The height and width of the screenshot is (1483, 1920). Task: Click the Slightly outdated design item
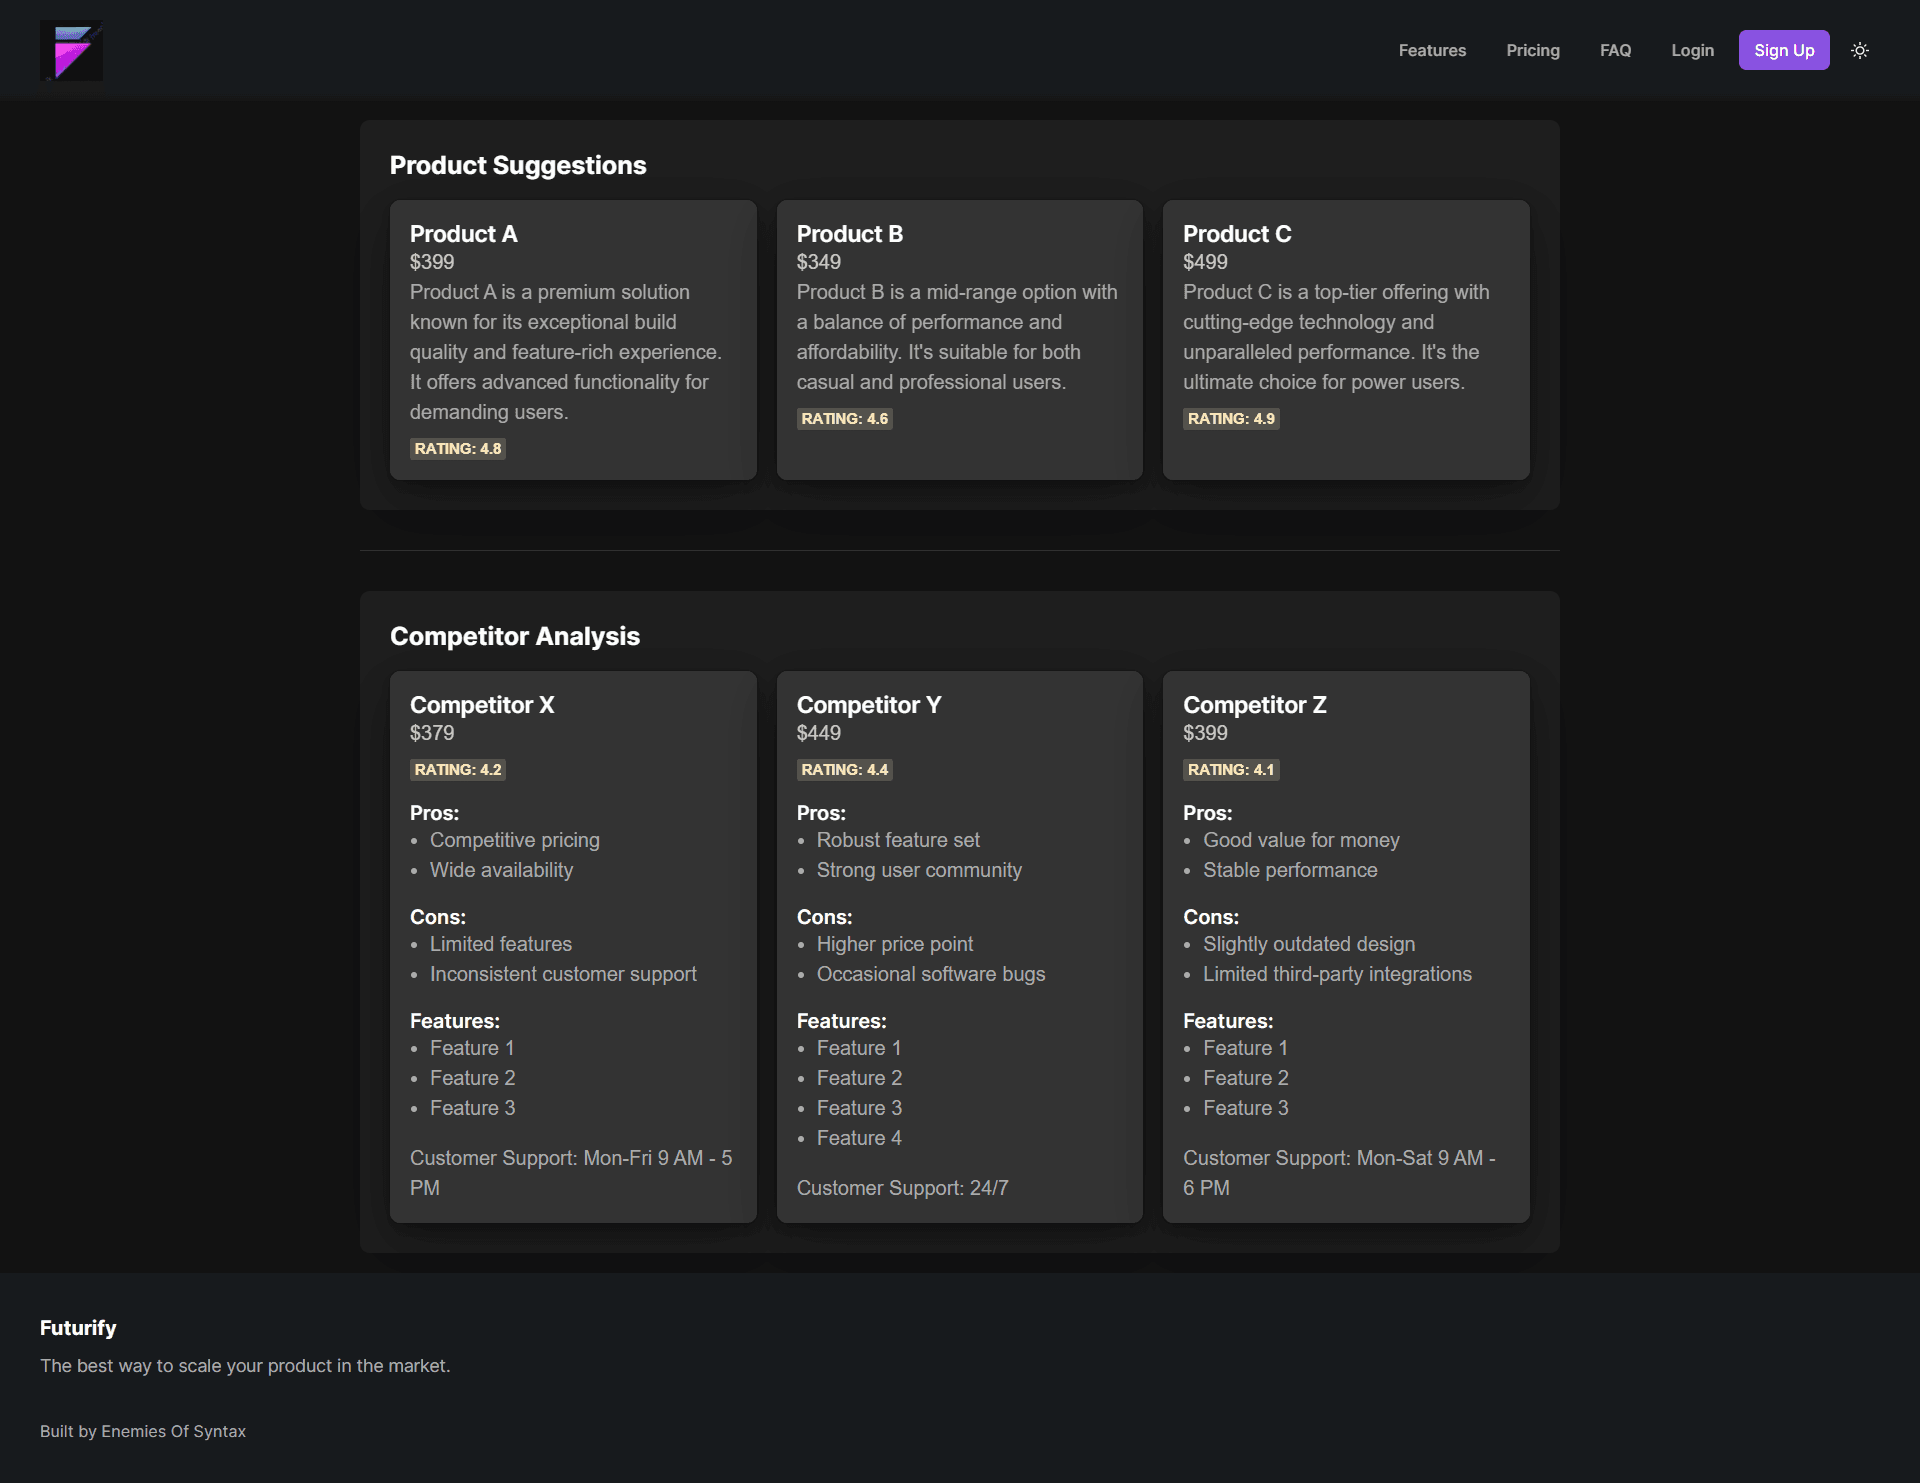[x=1309, y=945]
